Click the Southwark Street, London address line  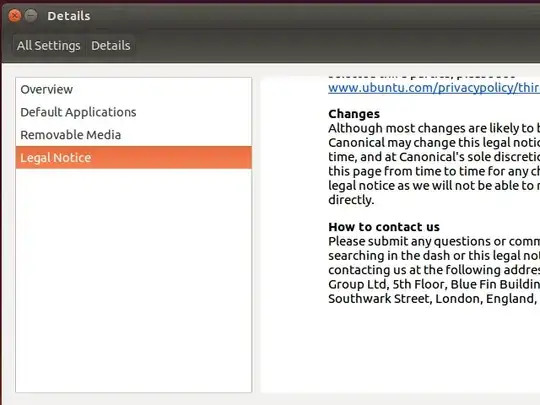[434, 299]
